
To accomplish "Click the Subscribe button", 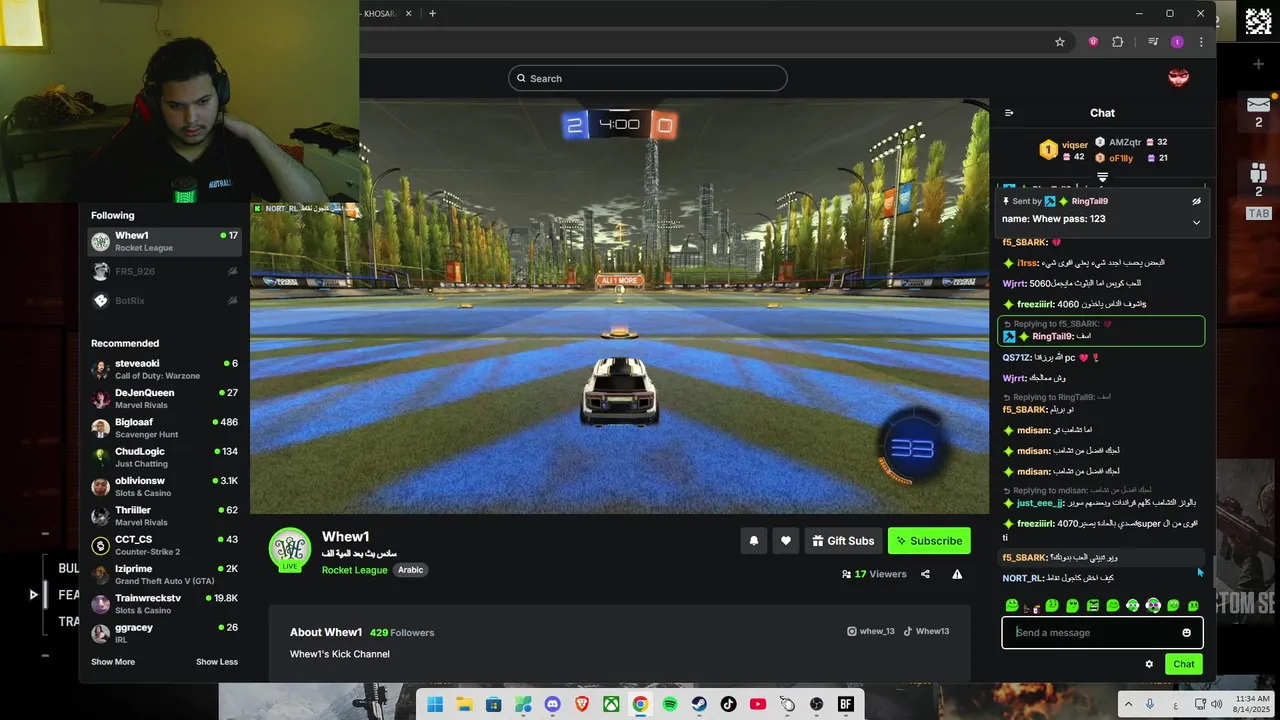I will 929,541.
